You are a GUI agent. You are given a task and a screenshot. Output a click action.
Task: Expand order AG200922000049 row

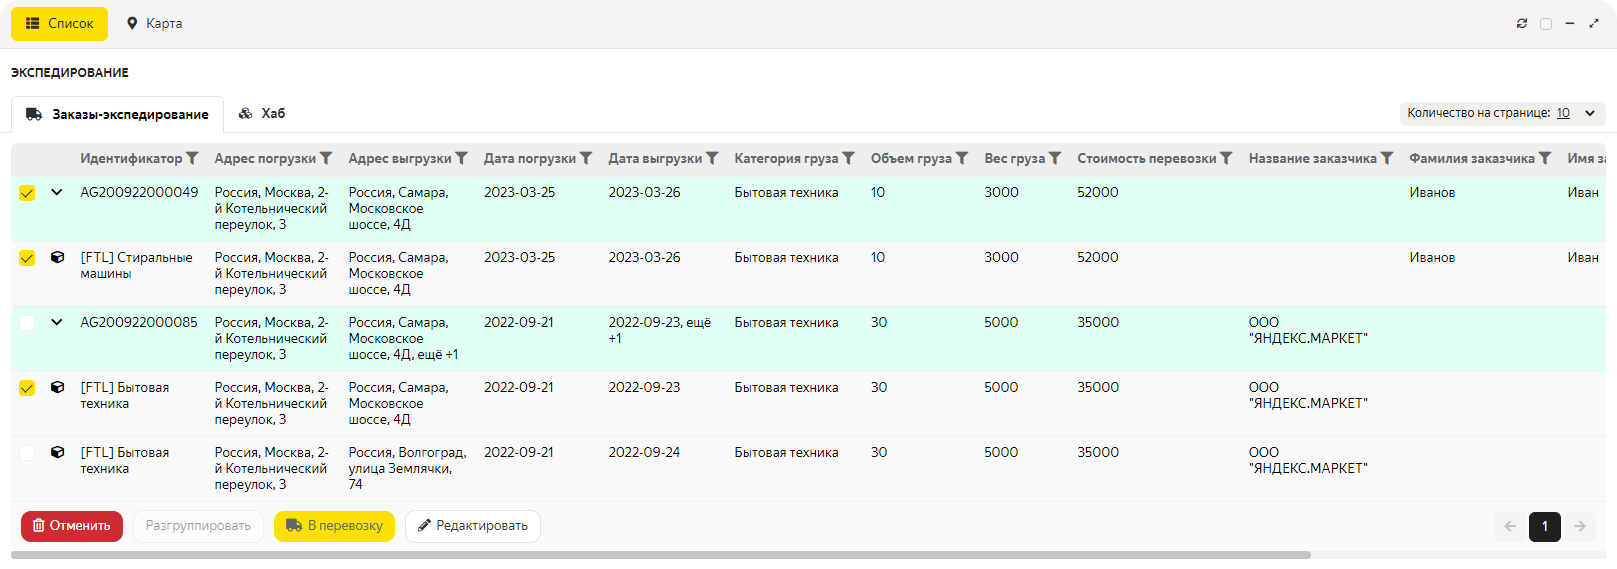57,192
